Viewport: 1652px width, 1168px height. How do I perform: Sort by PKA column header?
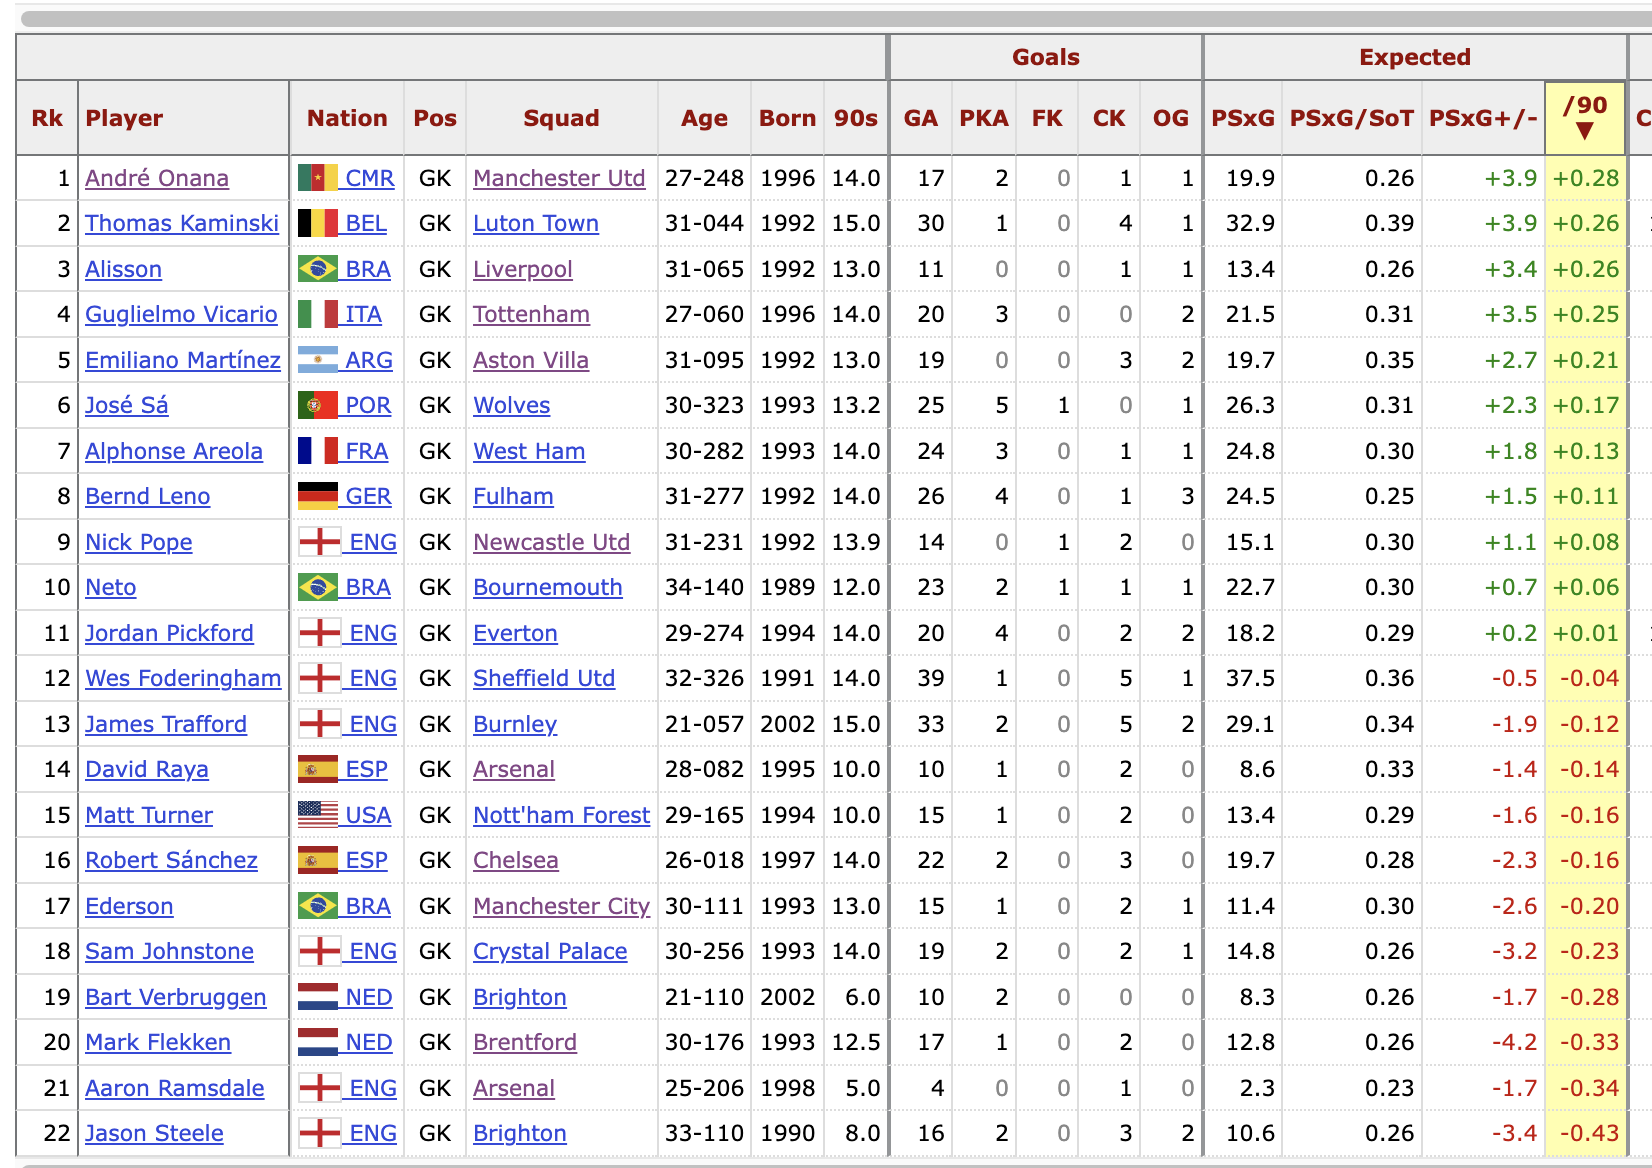pos(984,118)
